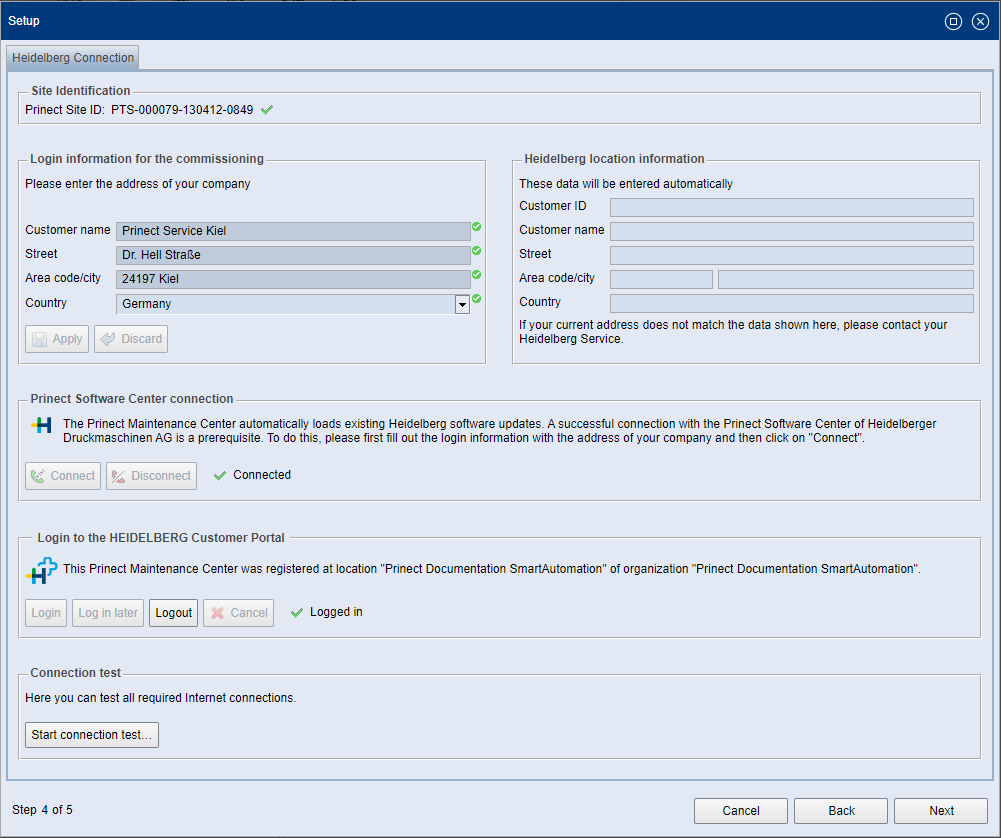This screenshot has width=1001, height=838.
Task: Click the green checkmark beside Prinect Site ID
Action: pyautogui.click(x=266, y=109)
